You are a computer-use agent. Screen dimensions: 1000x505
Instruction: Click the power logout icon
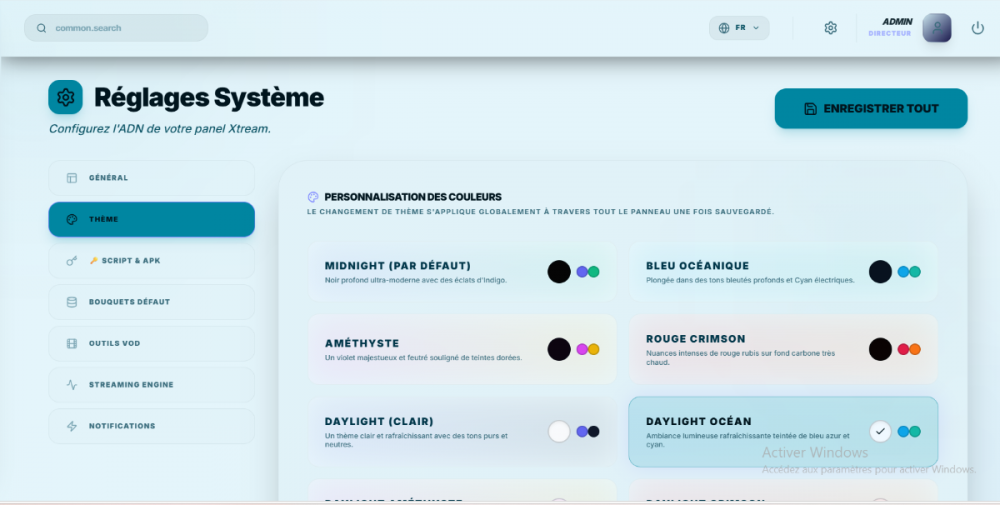pos(977,28)
